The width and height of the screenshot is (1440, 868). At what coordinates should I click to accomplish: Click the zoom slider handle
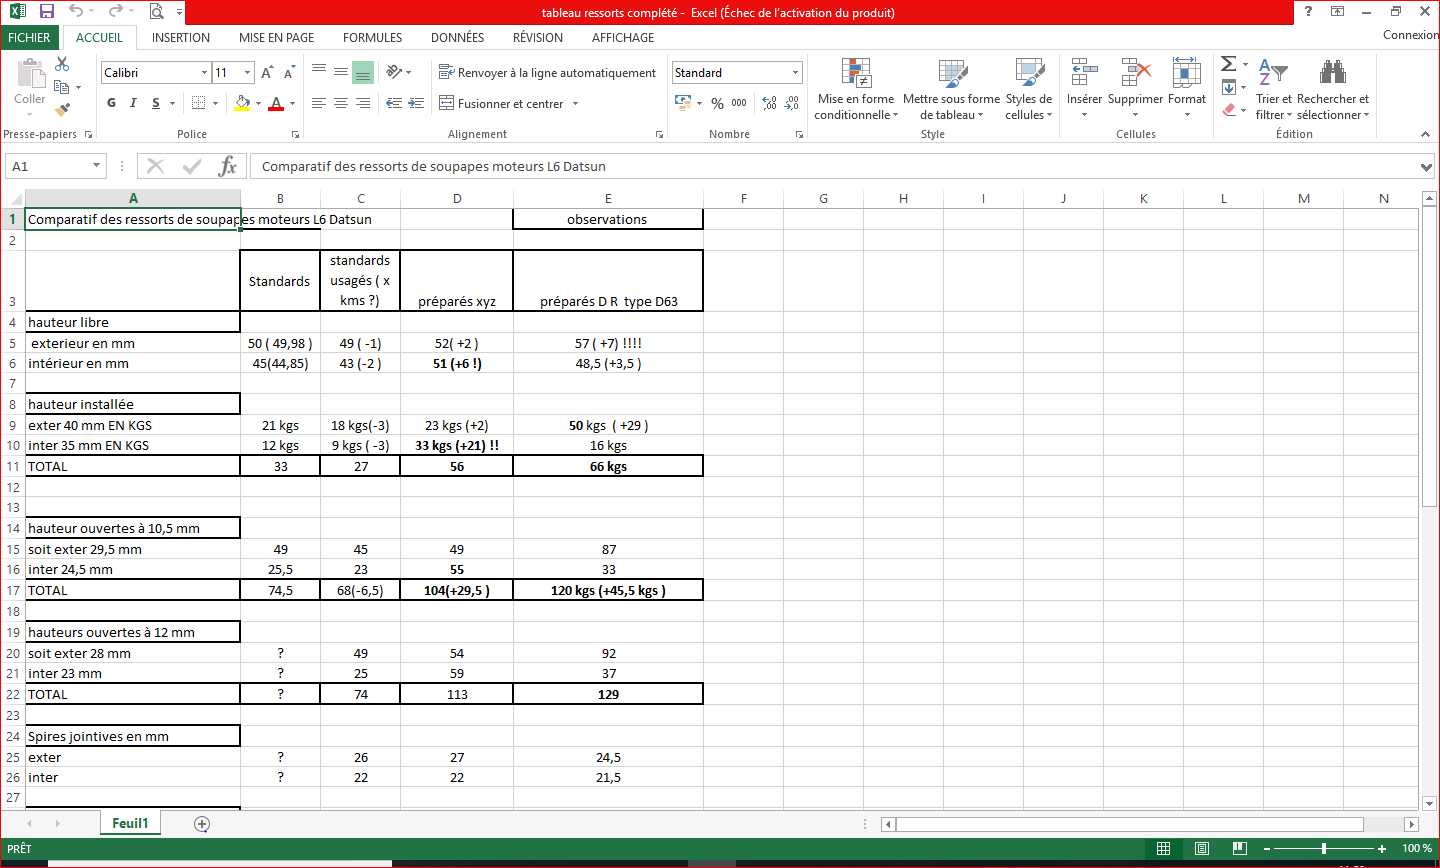(x=1324, y=848)
